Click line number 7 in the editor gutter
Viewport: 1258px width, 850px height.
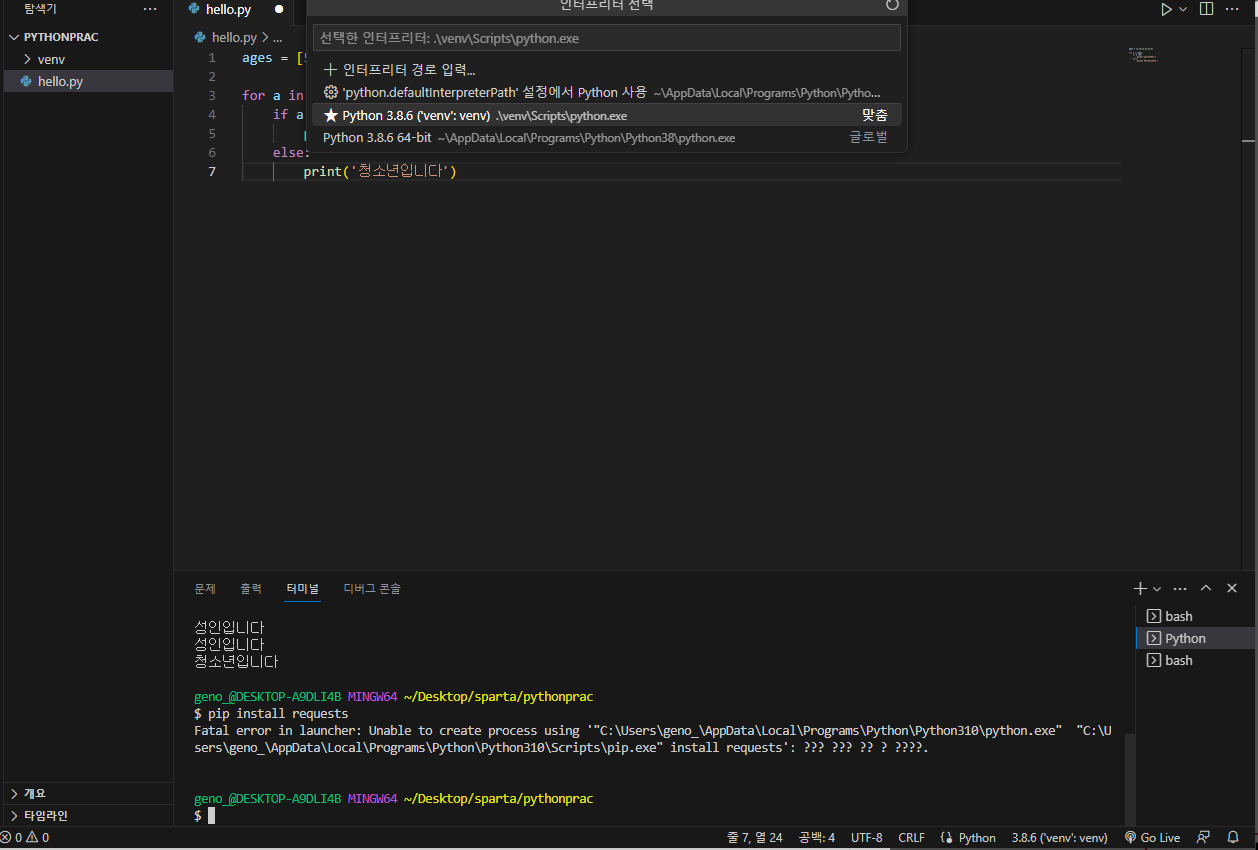point(211,172)
